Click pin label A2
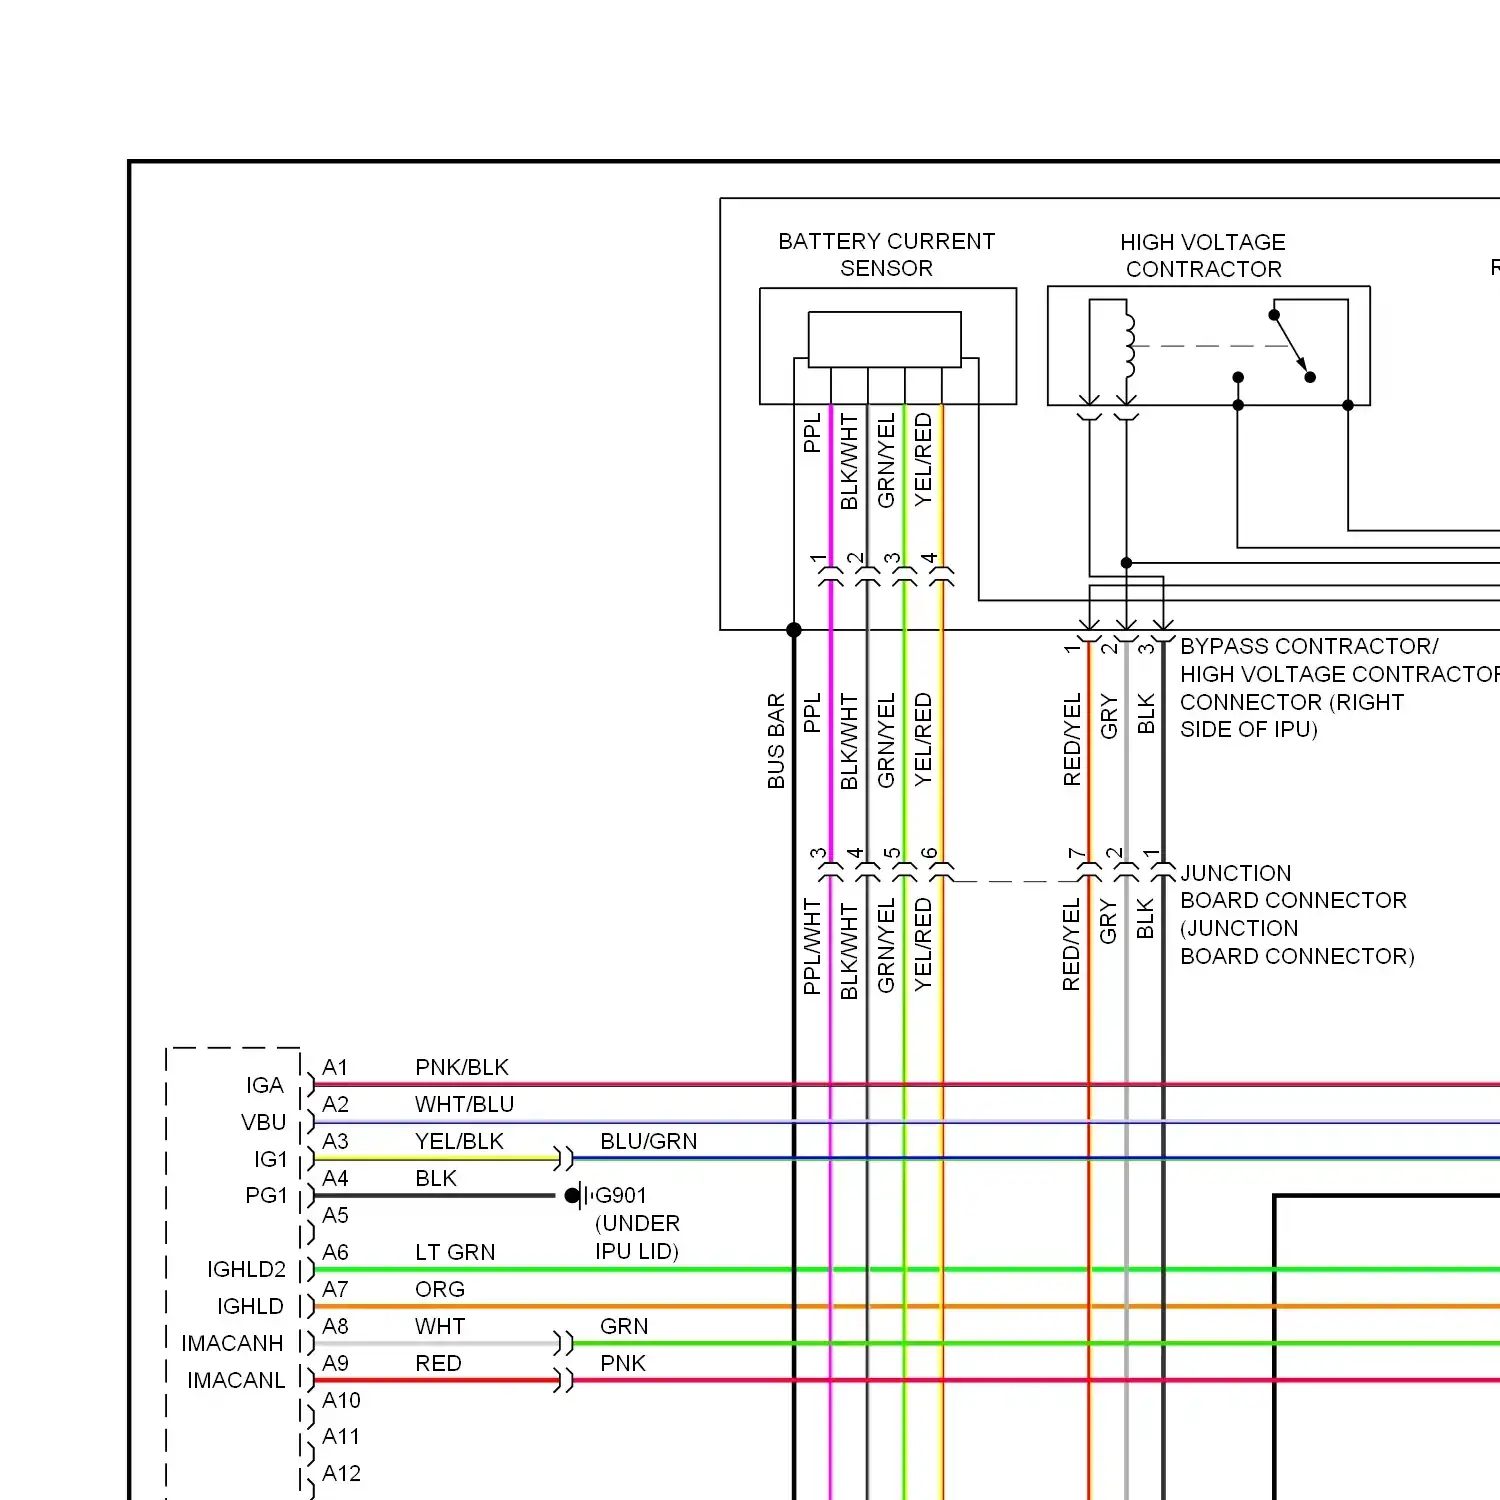 click(335, 1104)
